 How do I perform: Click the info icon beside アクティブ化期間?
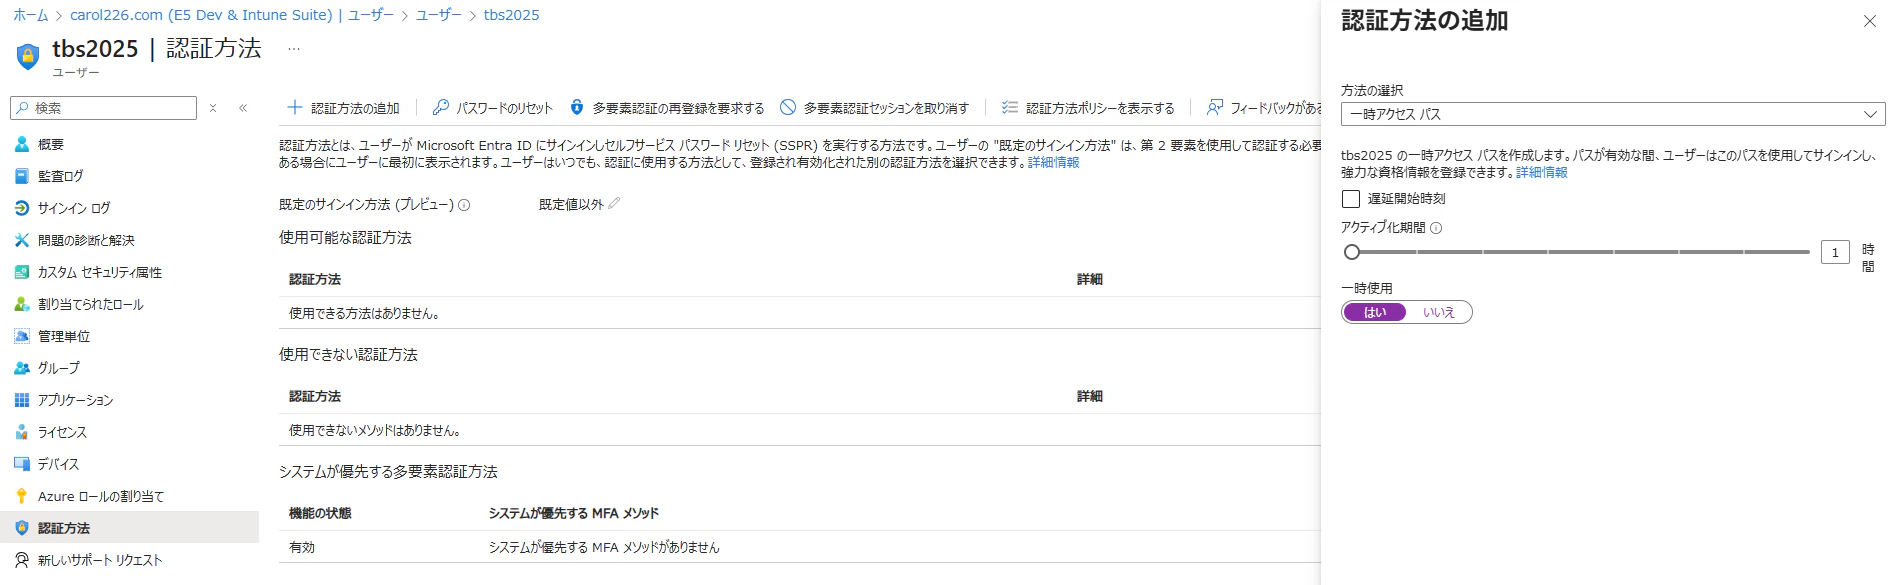point(1436,228)
